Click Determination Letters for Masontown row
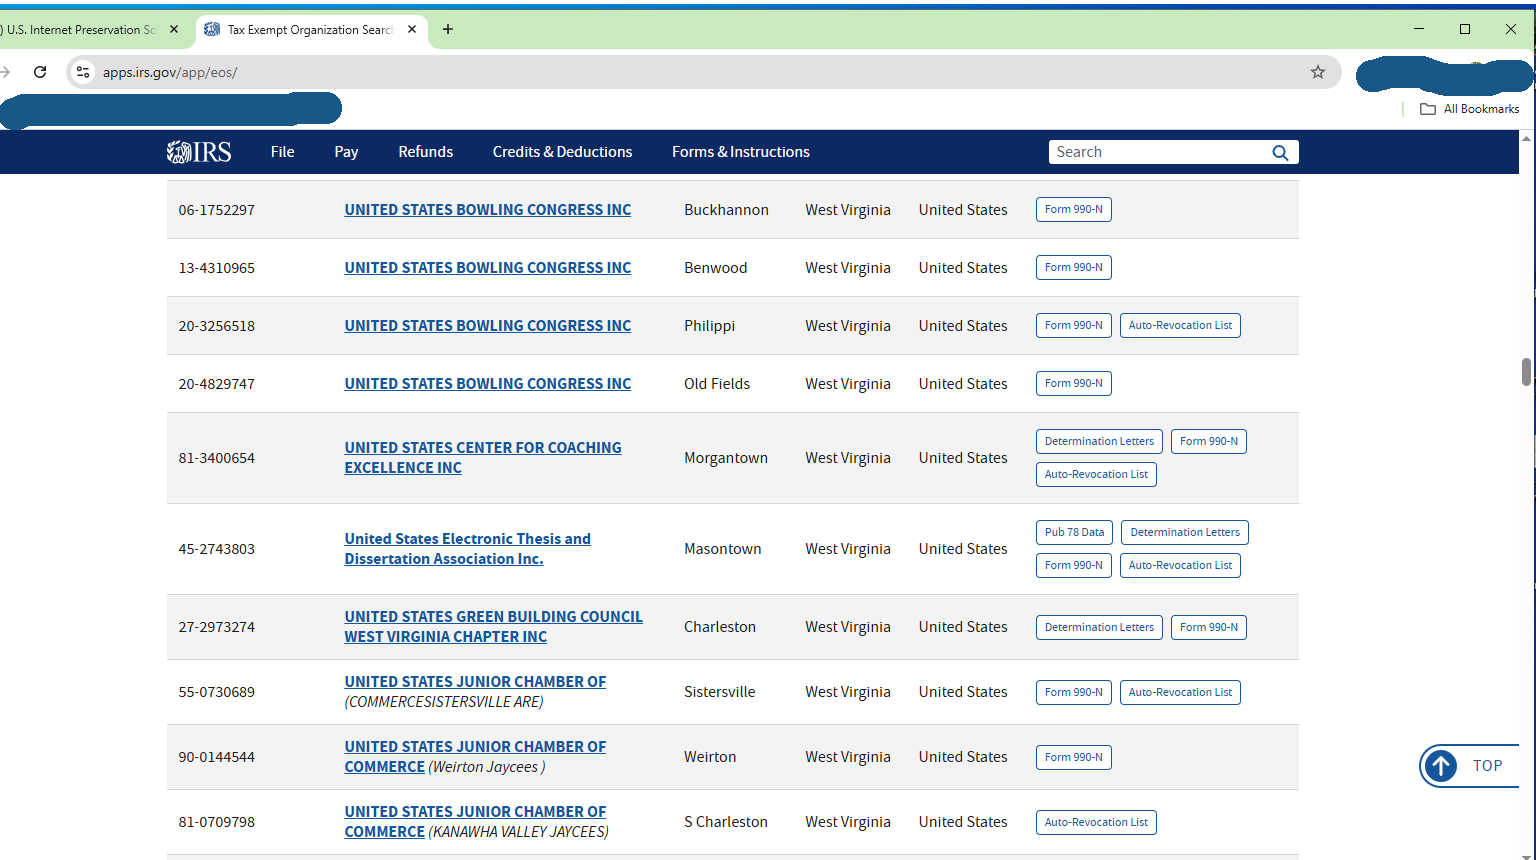Image resolution: width=1536 pixels, height=860 pixels. [x=1185, y=533]
